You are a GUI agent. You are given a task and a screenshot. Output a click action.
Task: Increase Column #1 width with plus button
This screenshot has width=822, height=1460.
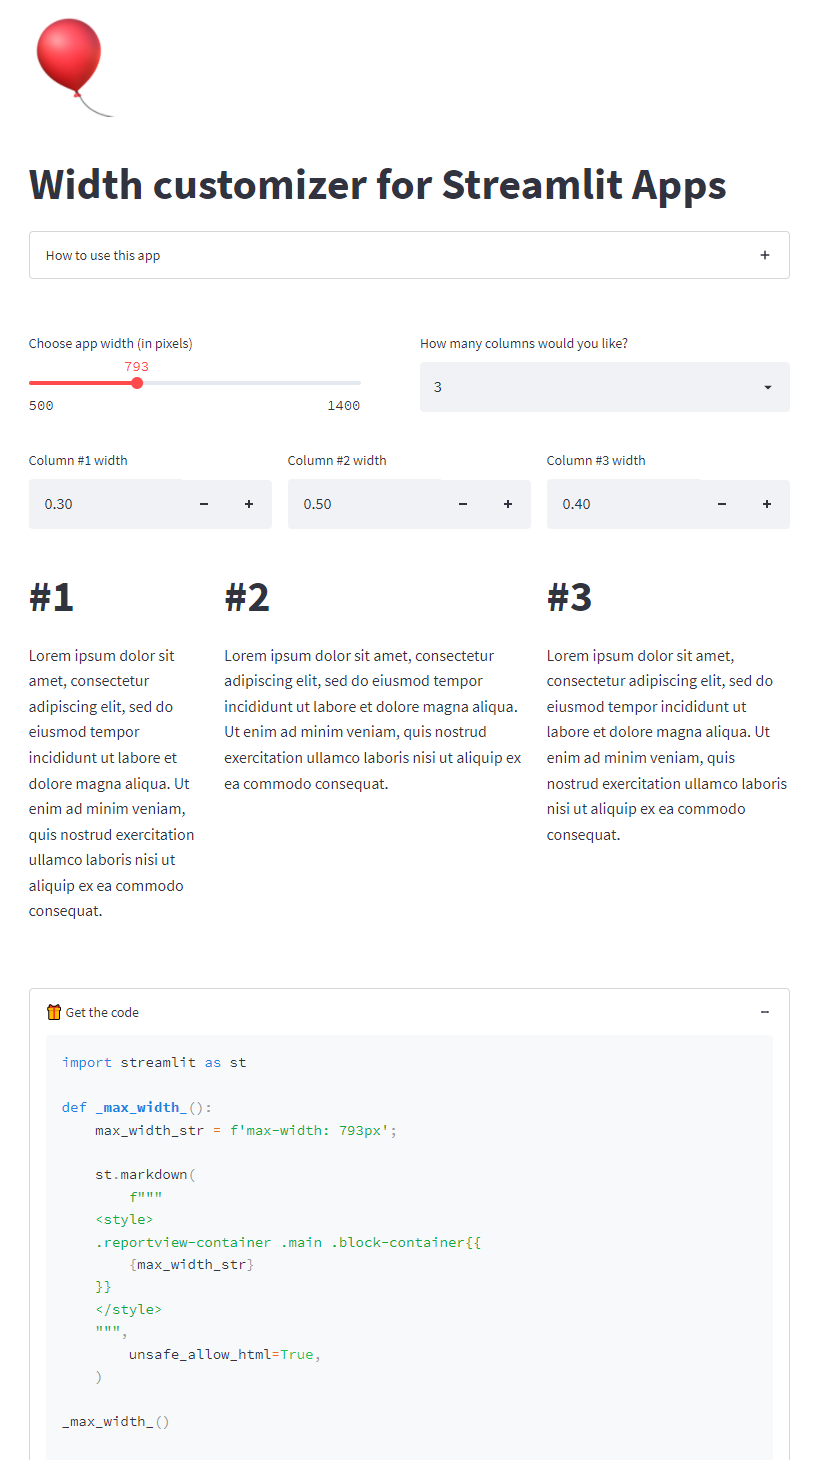tap(249, 504)
